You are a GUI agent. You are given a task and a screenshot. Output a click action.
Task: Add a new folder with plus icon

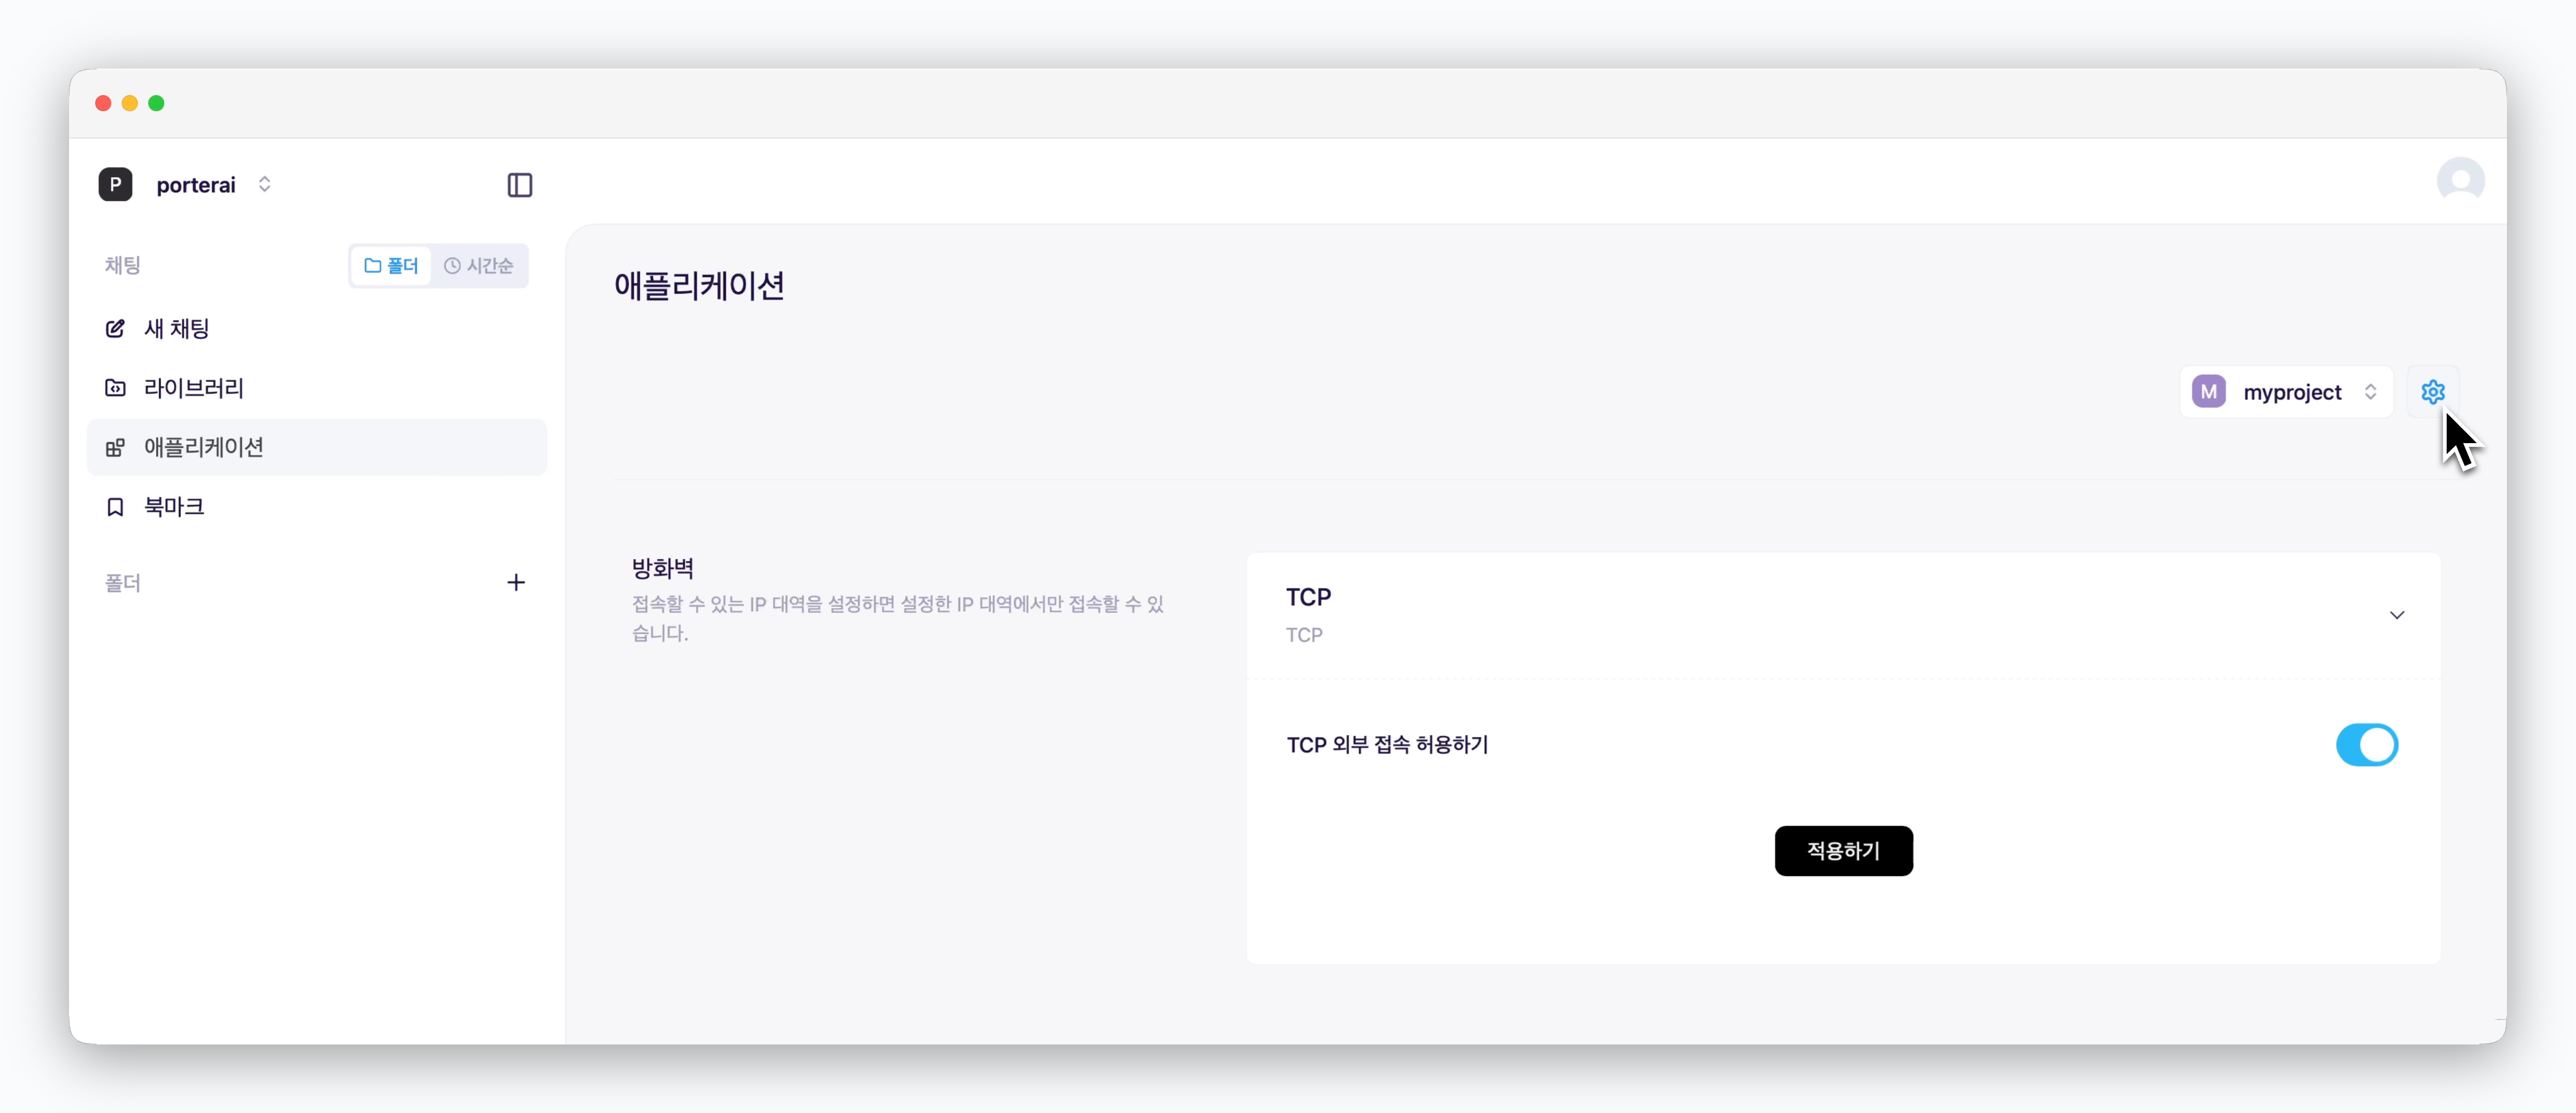point(516,582)
